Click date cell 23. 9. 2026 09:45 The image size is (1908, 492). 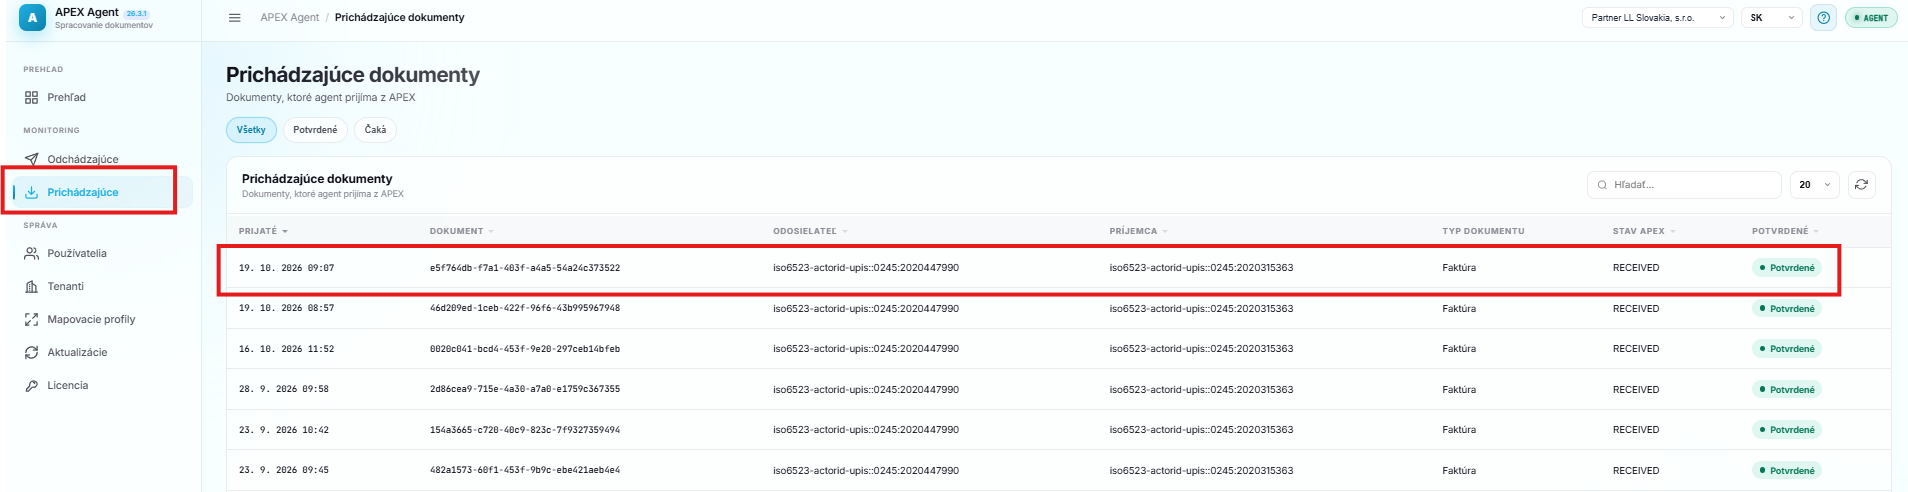point(284,470)
